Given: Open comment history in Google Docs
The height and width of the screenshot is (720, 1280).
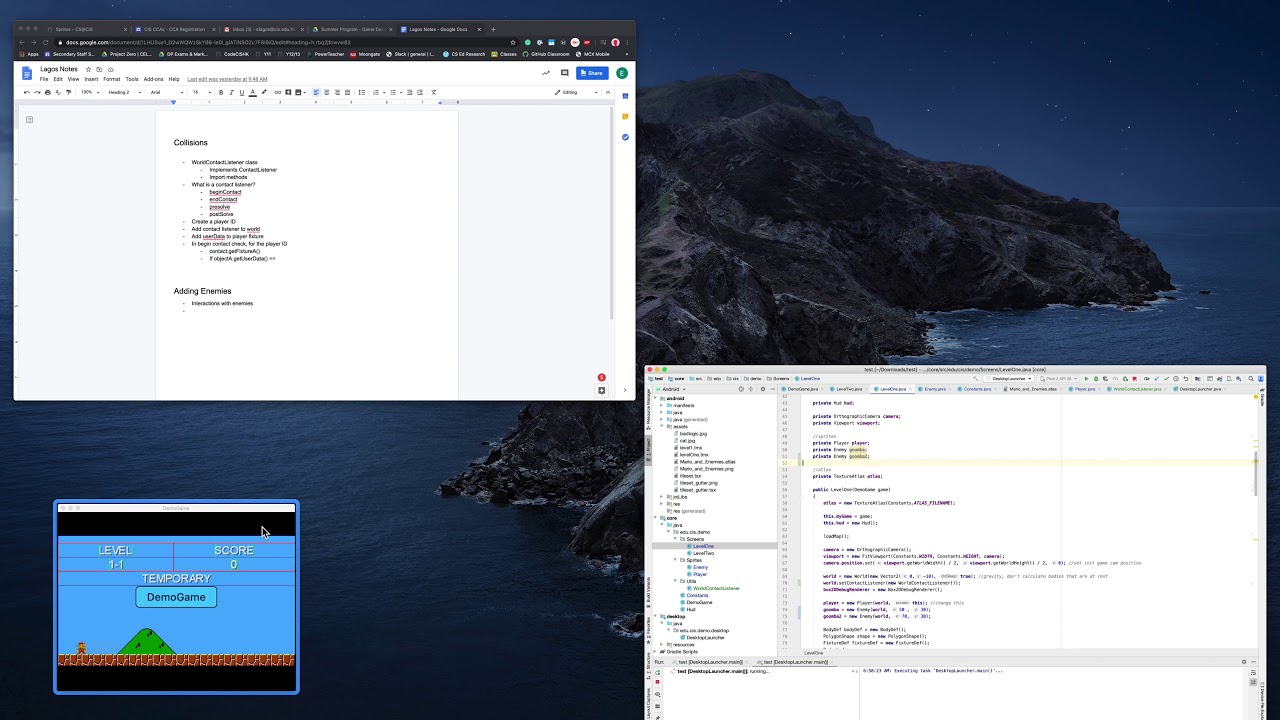Looking at the screenshot, I should (x=564, y=73).
